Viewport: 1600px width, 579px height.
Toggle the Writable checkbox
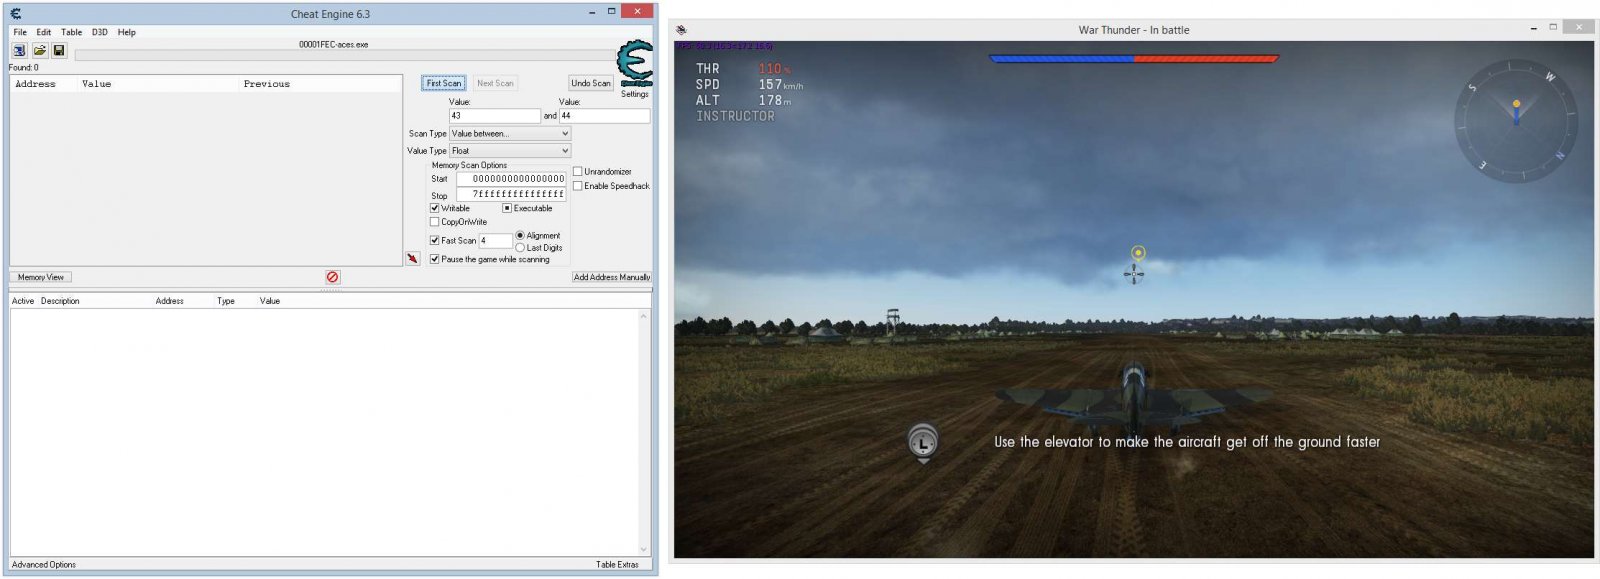tap(434, 208)
